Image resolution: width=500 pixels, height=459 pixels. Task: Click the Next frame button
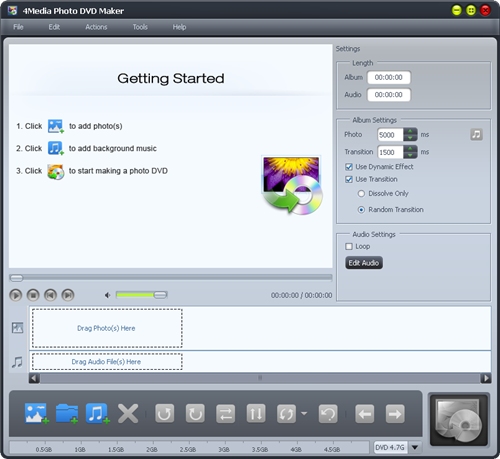[68, 295]
